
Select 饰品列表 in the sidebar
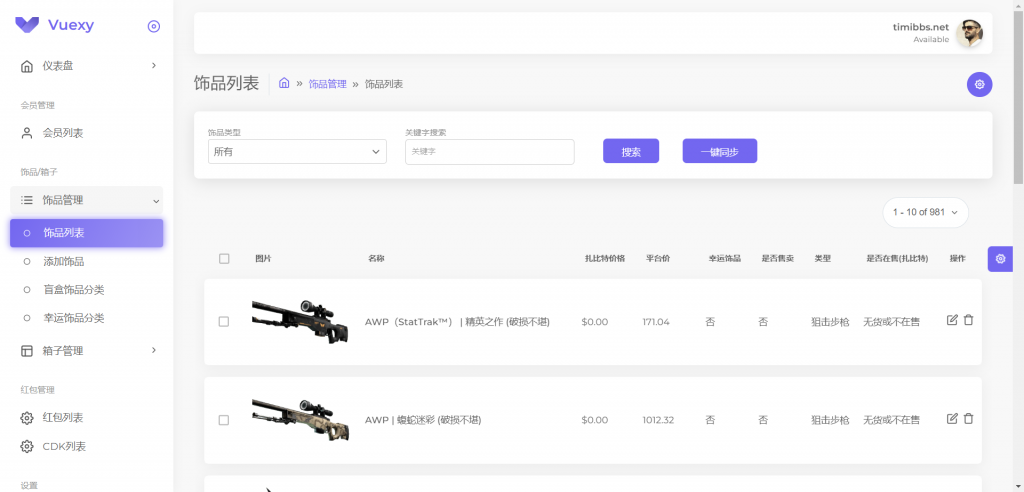pos(87,233)
